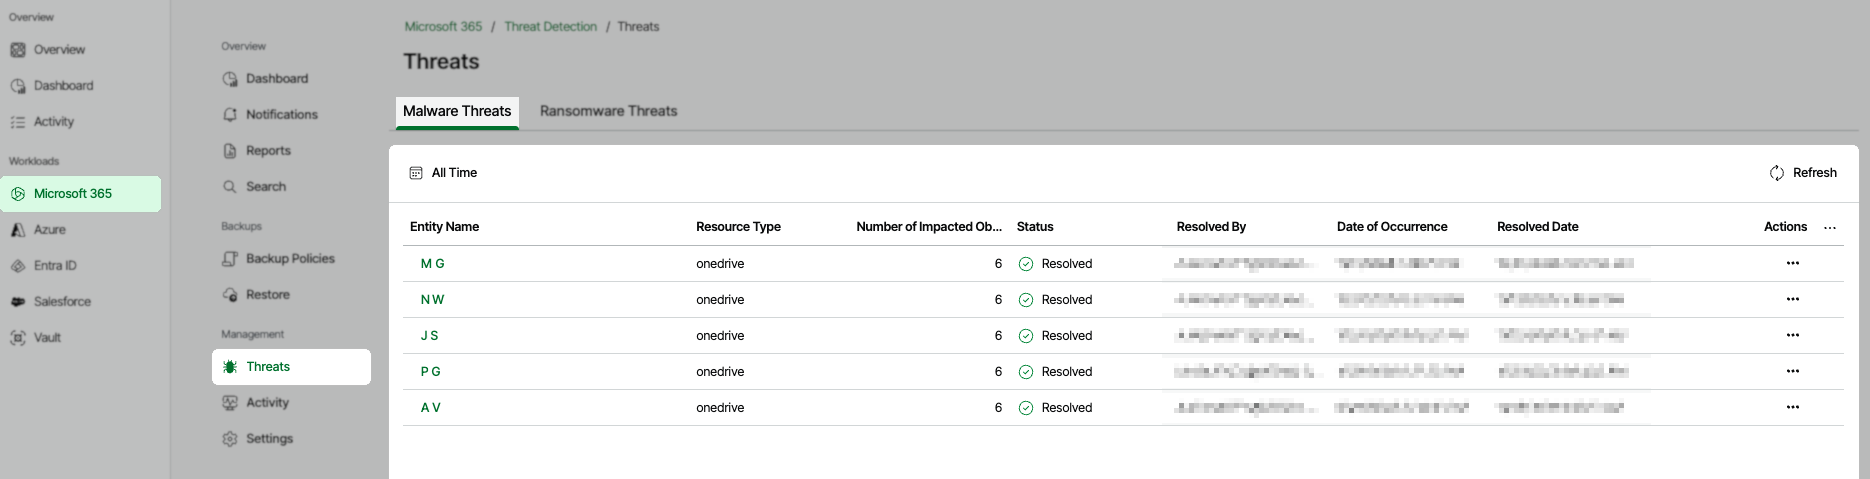Select Threats in Management section
The image size is (1870, 479).
pyautogui.click(x=291, y=367)
